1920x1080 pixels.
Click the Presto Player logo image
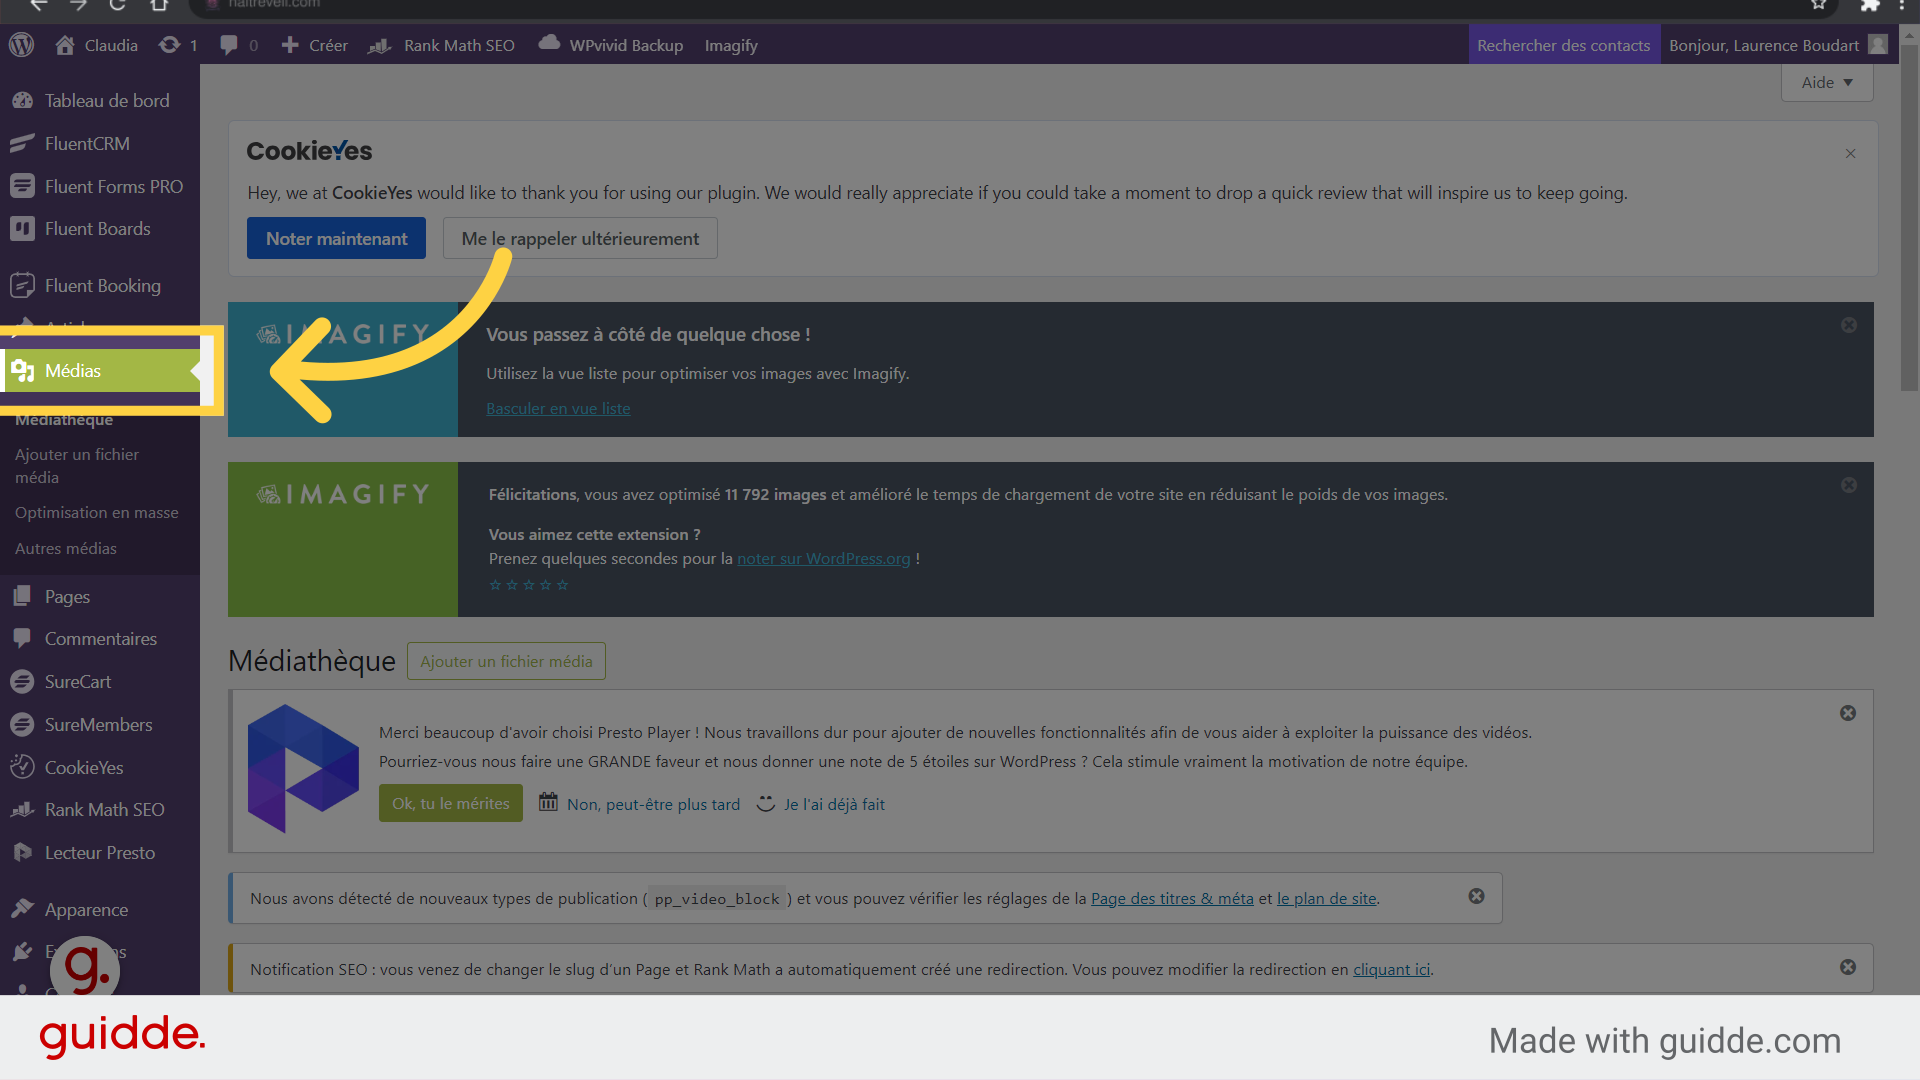(x=303, y=768)
